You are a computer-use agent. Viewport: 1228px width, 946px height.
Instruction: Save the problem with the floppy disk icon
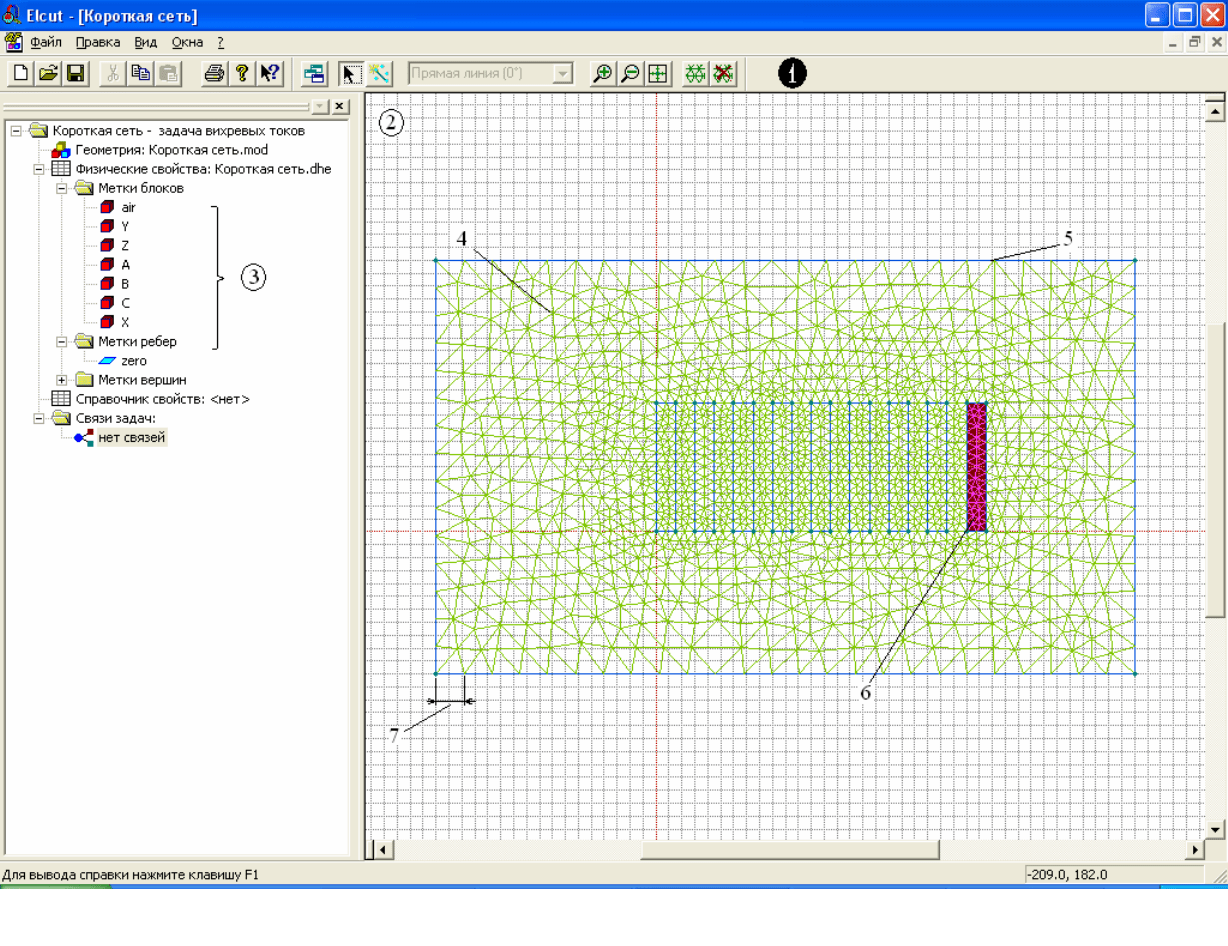[75, 73]
